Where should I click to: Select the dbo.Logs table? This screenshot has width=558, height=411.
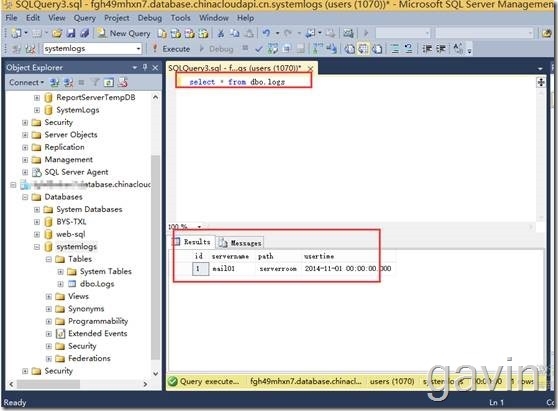[x=97, y=284]
